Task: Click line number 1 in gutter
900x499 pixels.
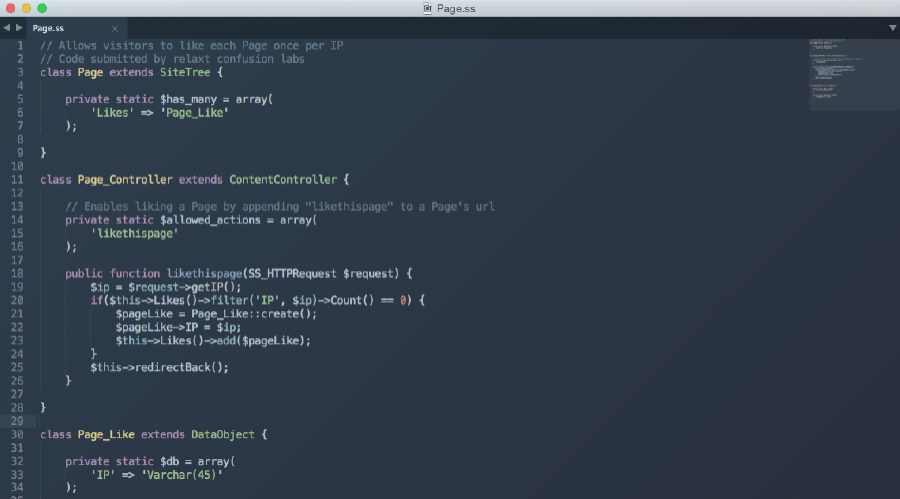Action: pos(20,45)
